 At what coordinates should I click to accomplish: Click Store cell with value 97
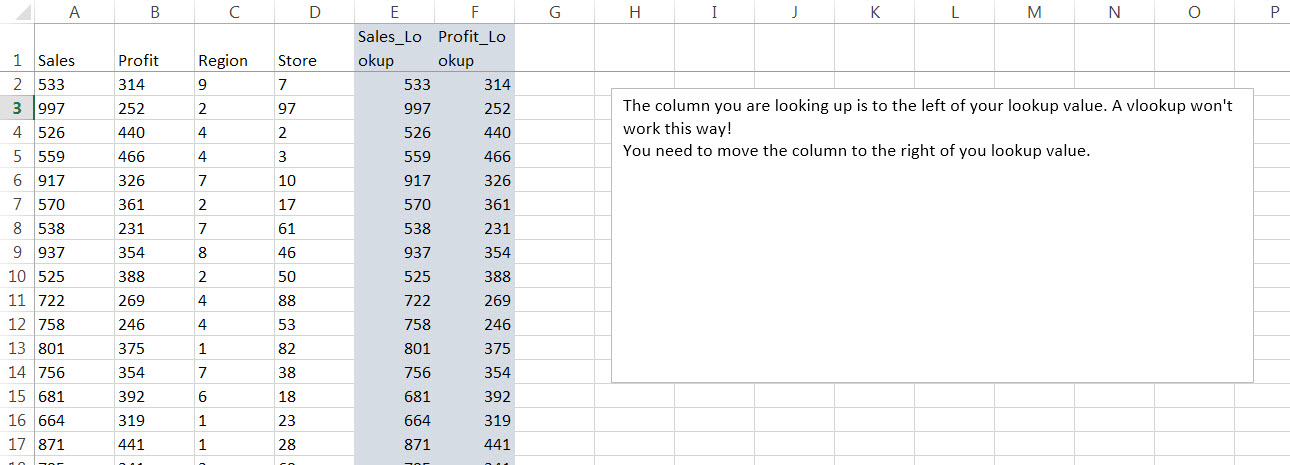point(314,108)
